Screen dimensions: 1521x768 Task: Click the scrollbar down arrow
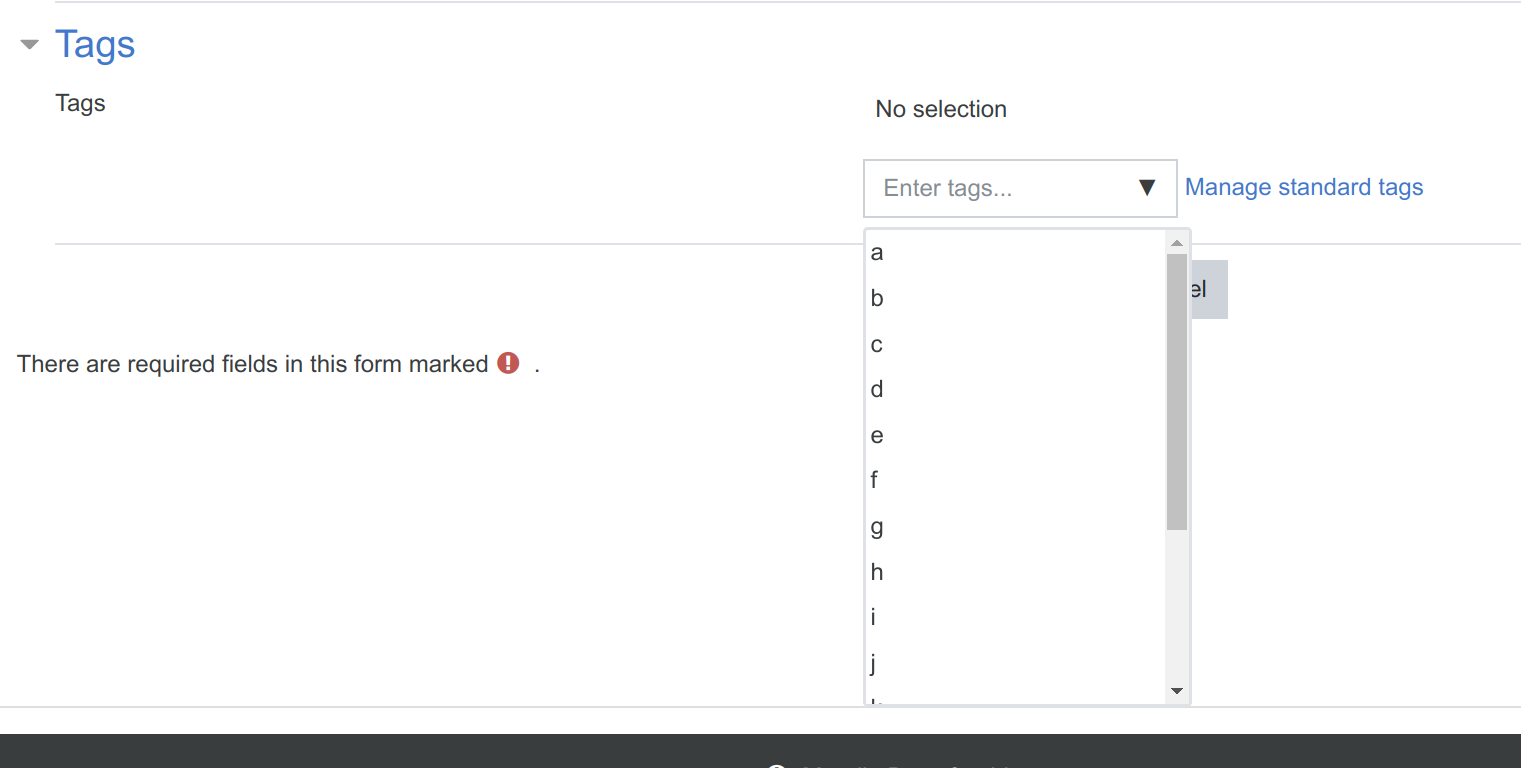coord(1176,691)
